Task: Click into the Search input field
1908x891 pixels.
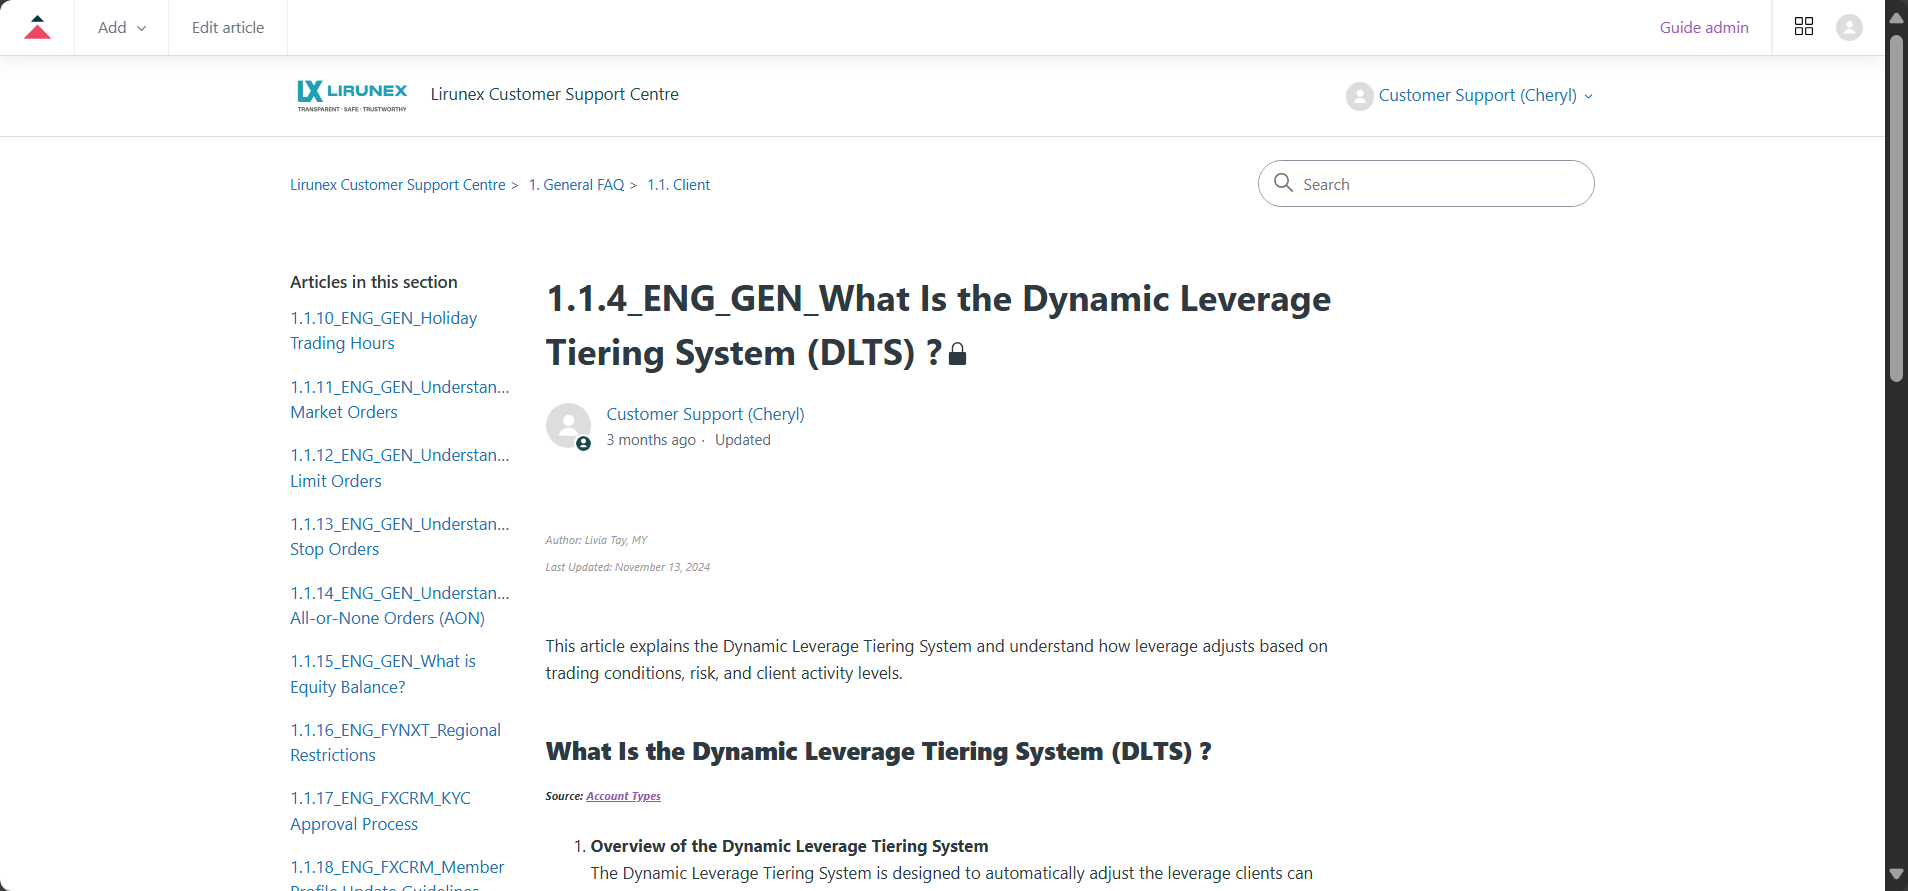Action: [1440, 184]
